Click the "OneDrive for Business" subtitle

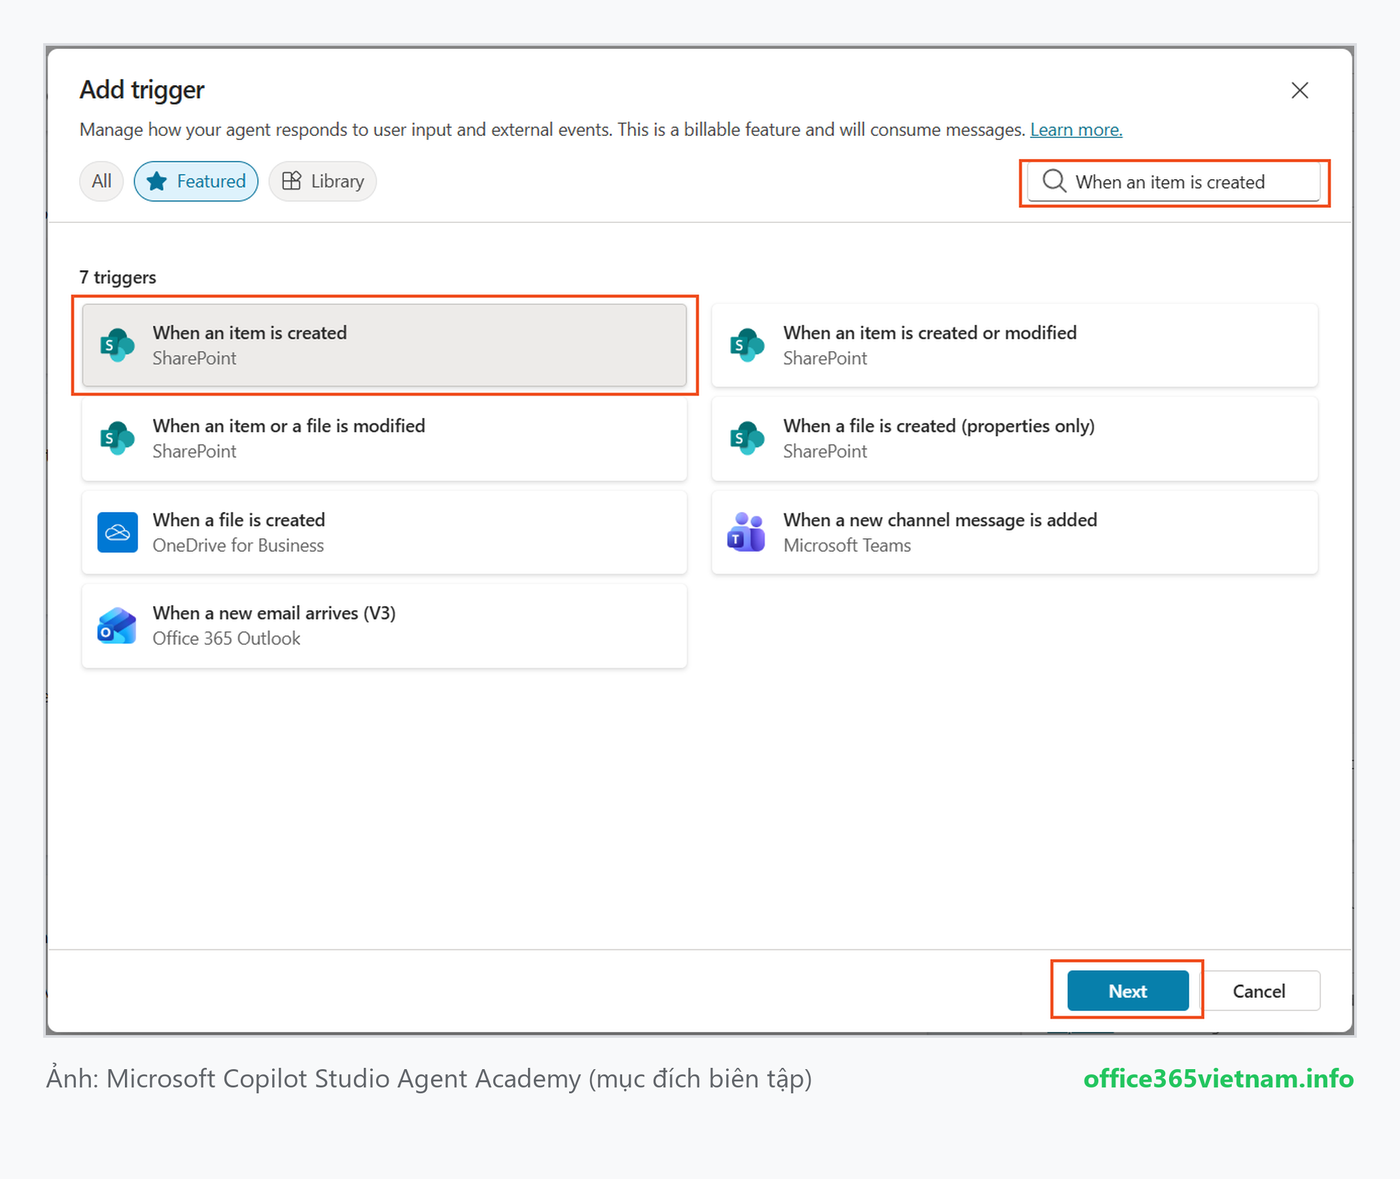coord(238,545)
